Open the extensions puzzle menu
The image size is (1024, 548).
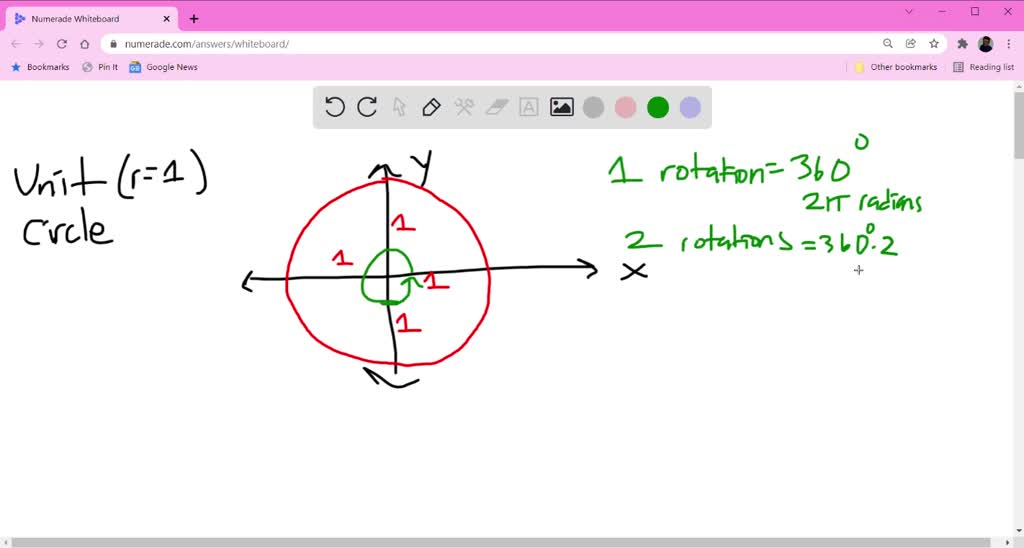click(x=963, y=44)
